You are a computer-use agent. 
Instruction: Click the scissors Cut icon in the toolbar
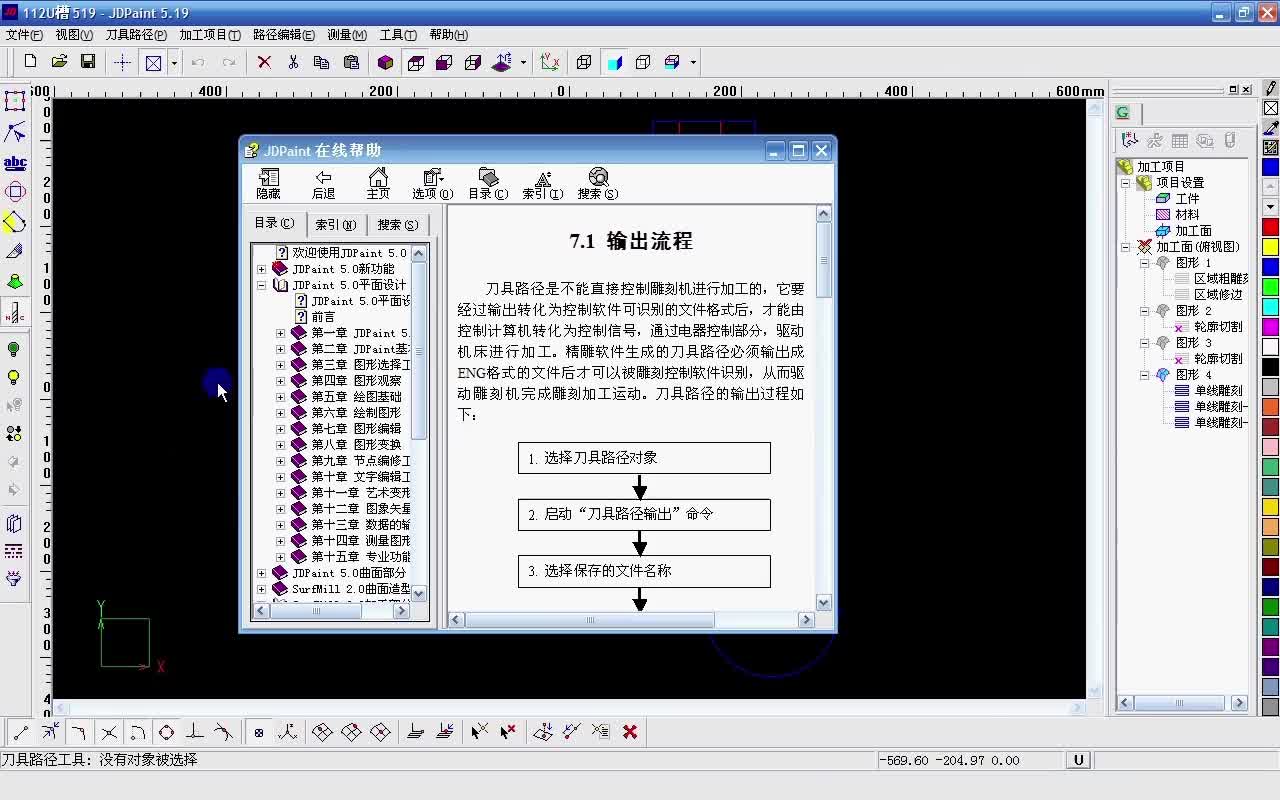294,62
